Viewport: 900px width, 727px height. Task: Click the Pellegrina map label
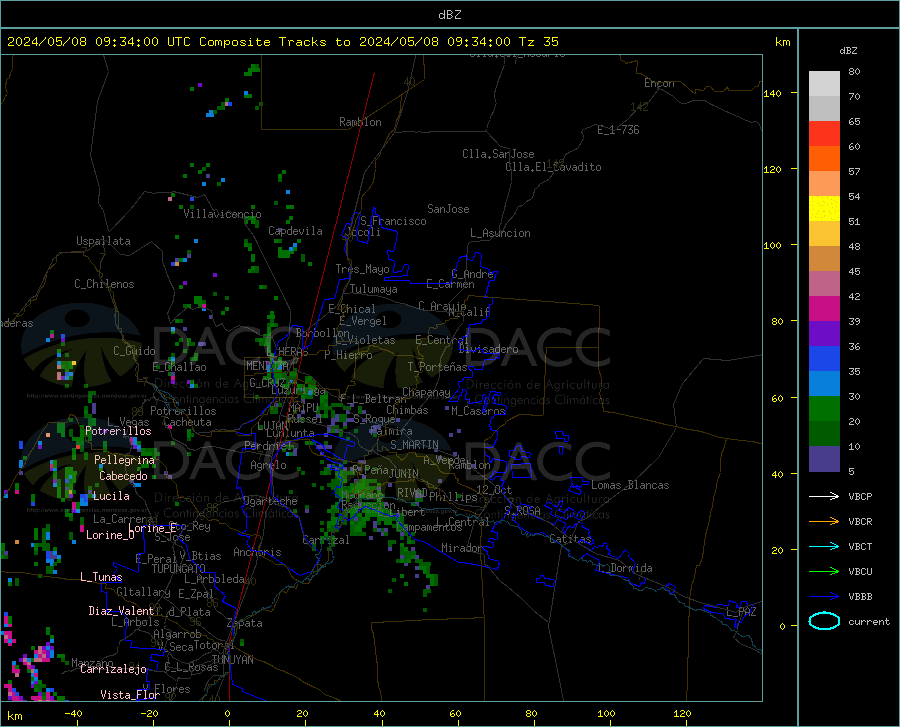(x=125, y=460)
